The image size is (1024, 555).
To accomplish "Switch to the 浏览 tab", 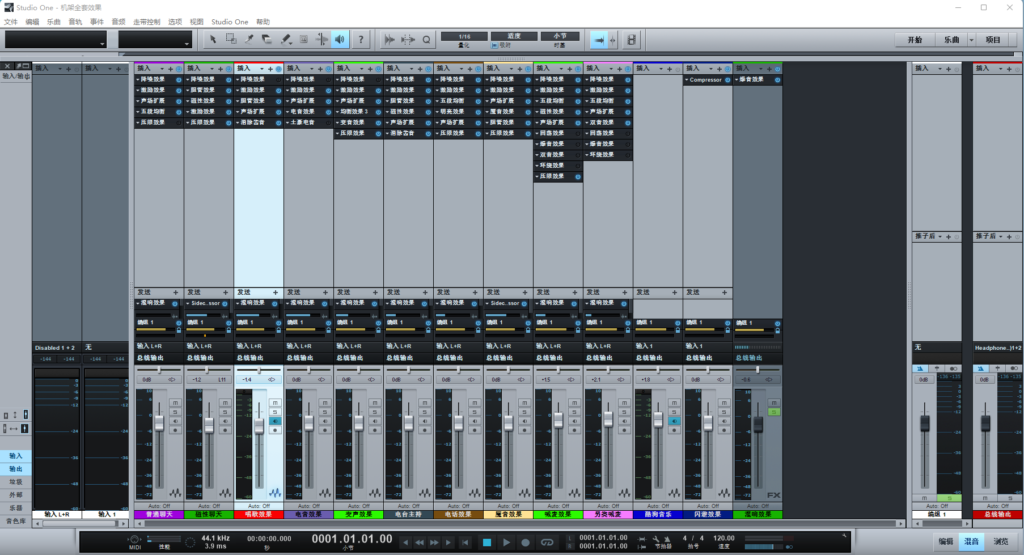I will 1001,541.
